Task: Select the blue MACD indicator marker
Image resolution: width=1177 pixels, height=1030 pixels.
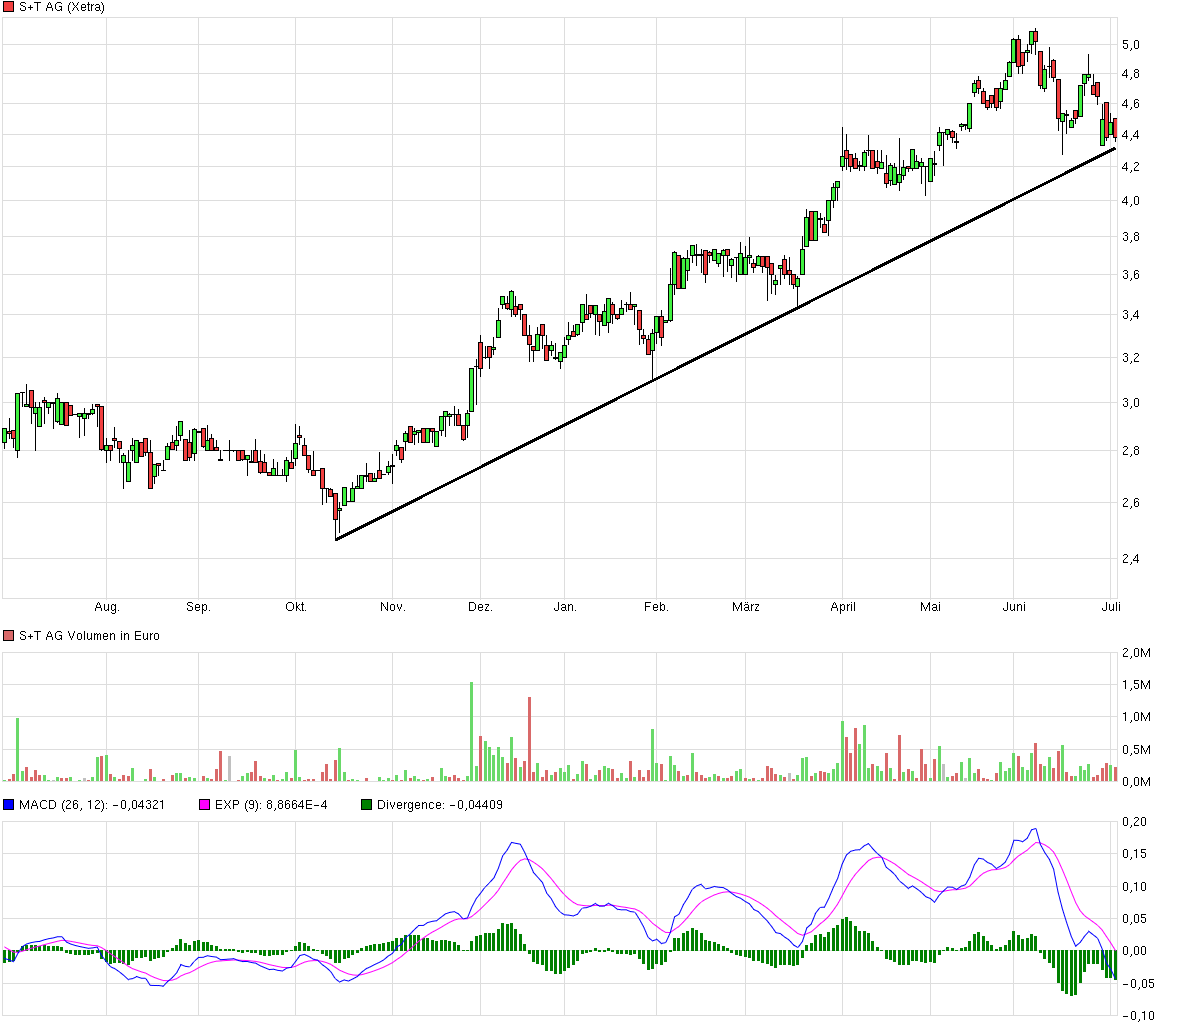Action: click(x=9, y=803)
